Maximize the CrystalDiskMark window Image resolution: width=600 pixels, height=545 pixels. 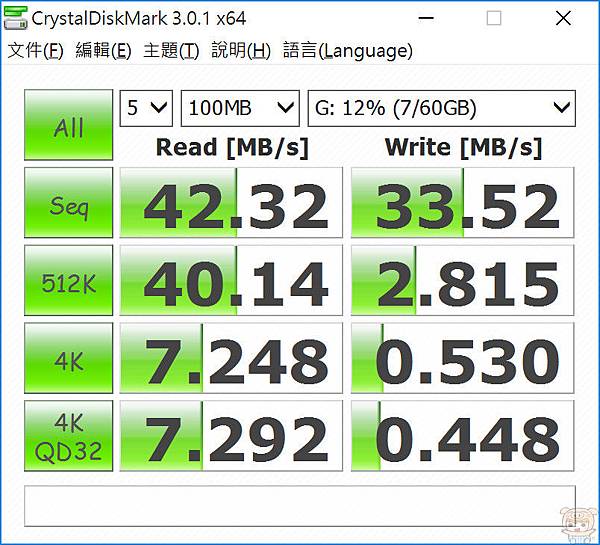[494, 18]
